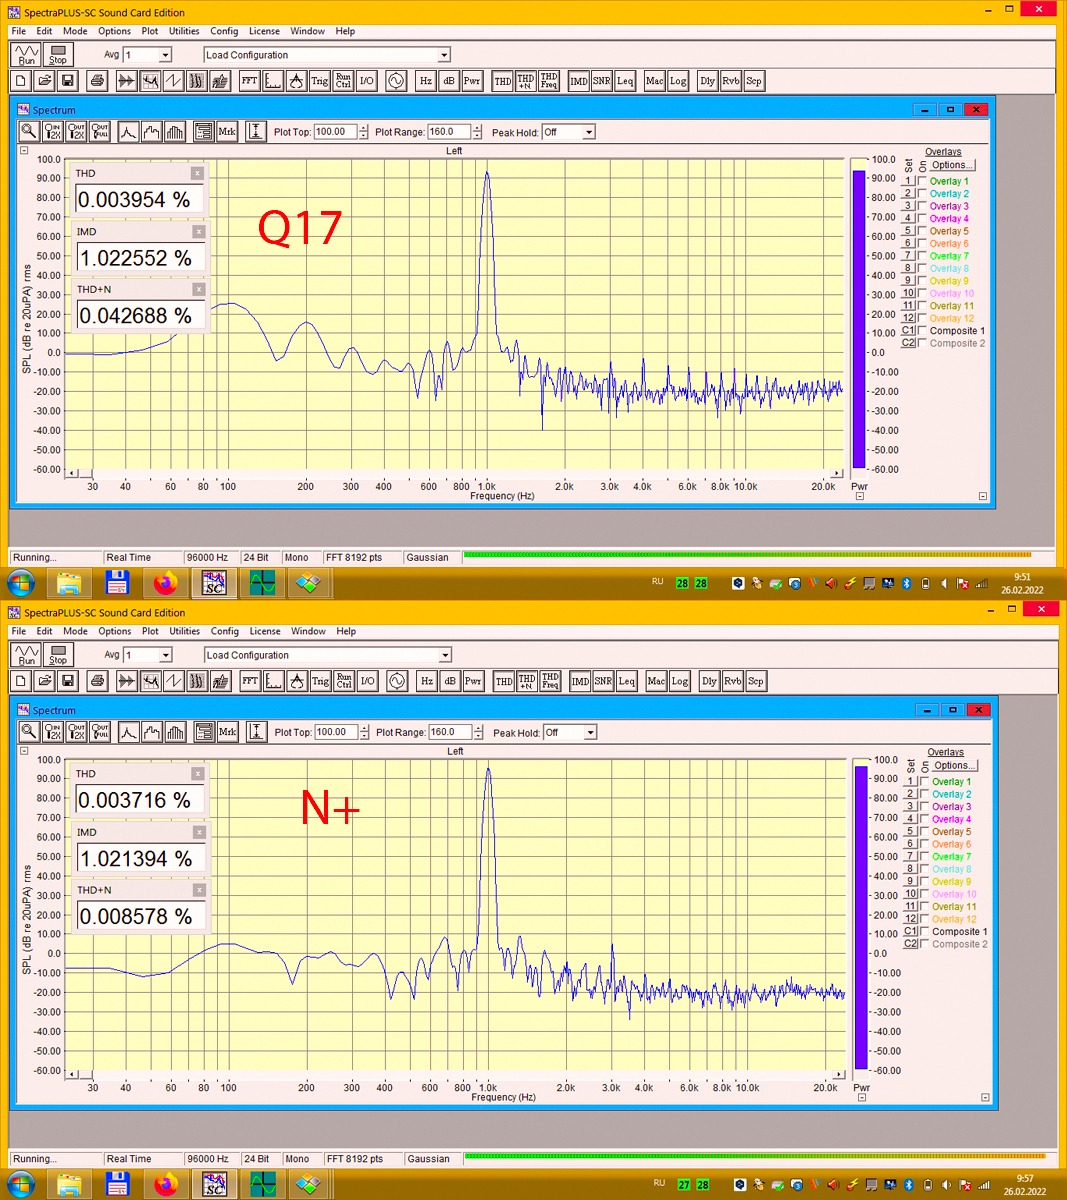1067x1200 pixels.
Task: Enable Overlay 5 checkbox in Q17 window
Action: (x=923, y=231)
